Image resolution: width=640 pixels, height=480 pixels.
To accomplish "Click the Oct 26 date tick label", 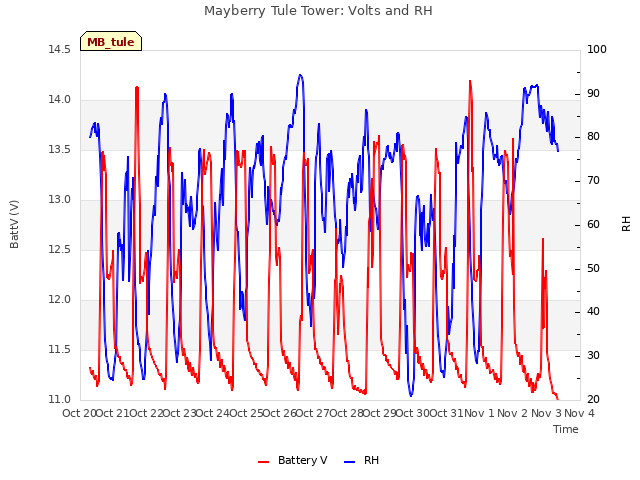I will pos(279,413).
